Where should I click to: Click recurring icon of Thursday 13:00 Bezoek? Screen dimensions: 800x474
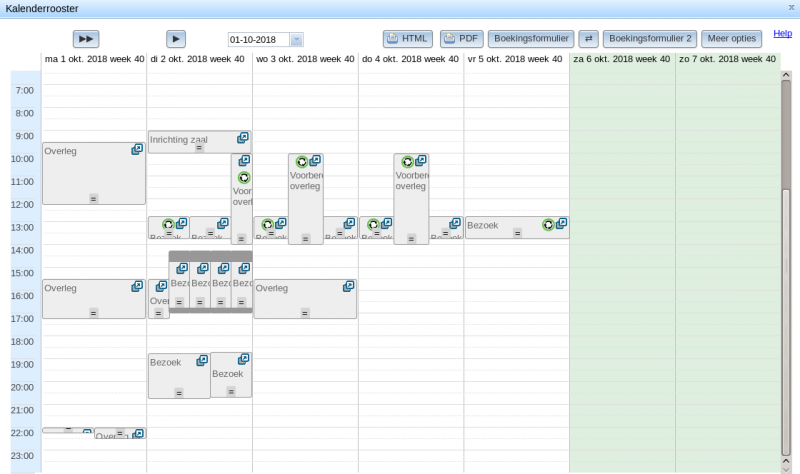pos(373,224)
